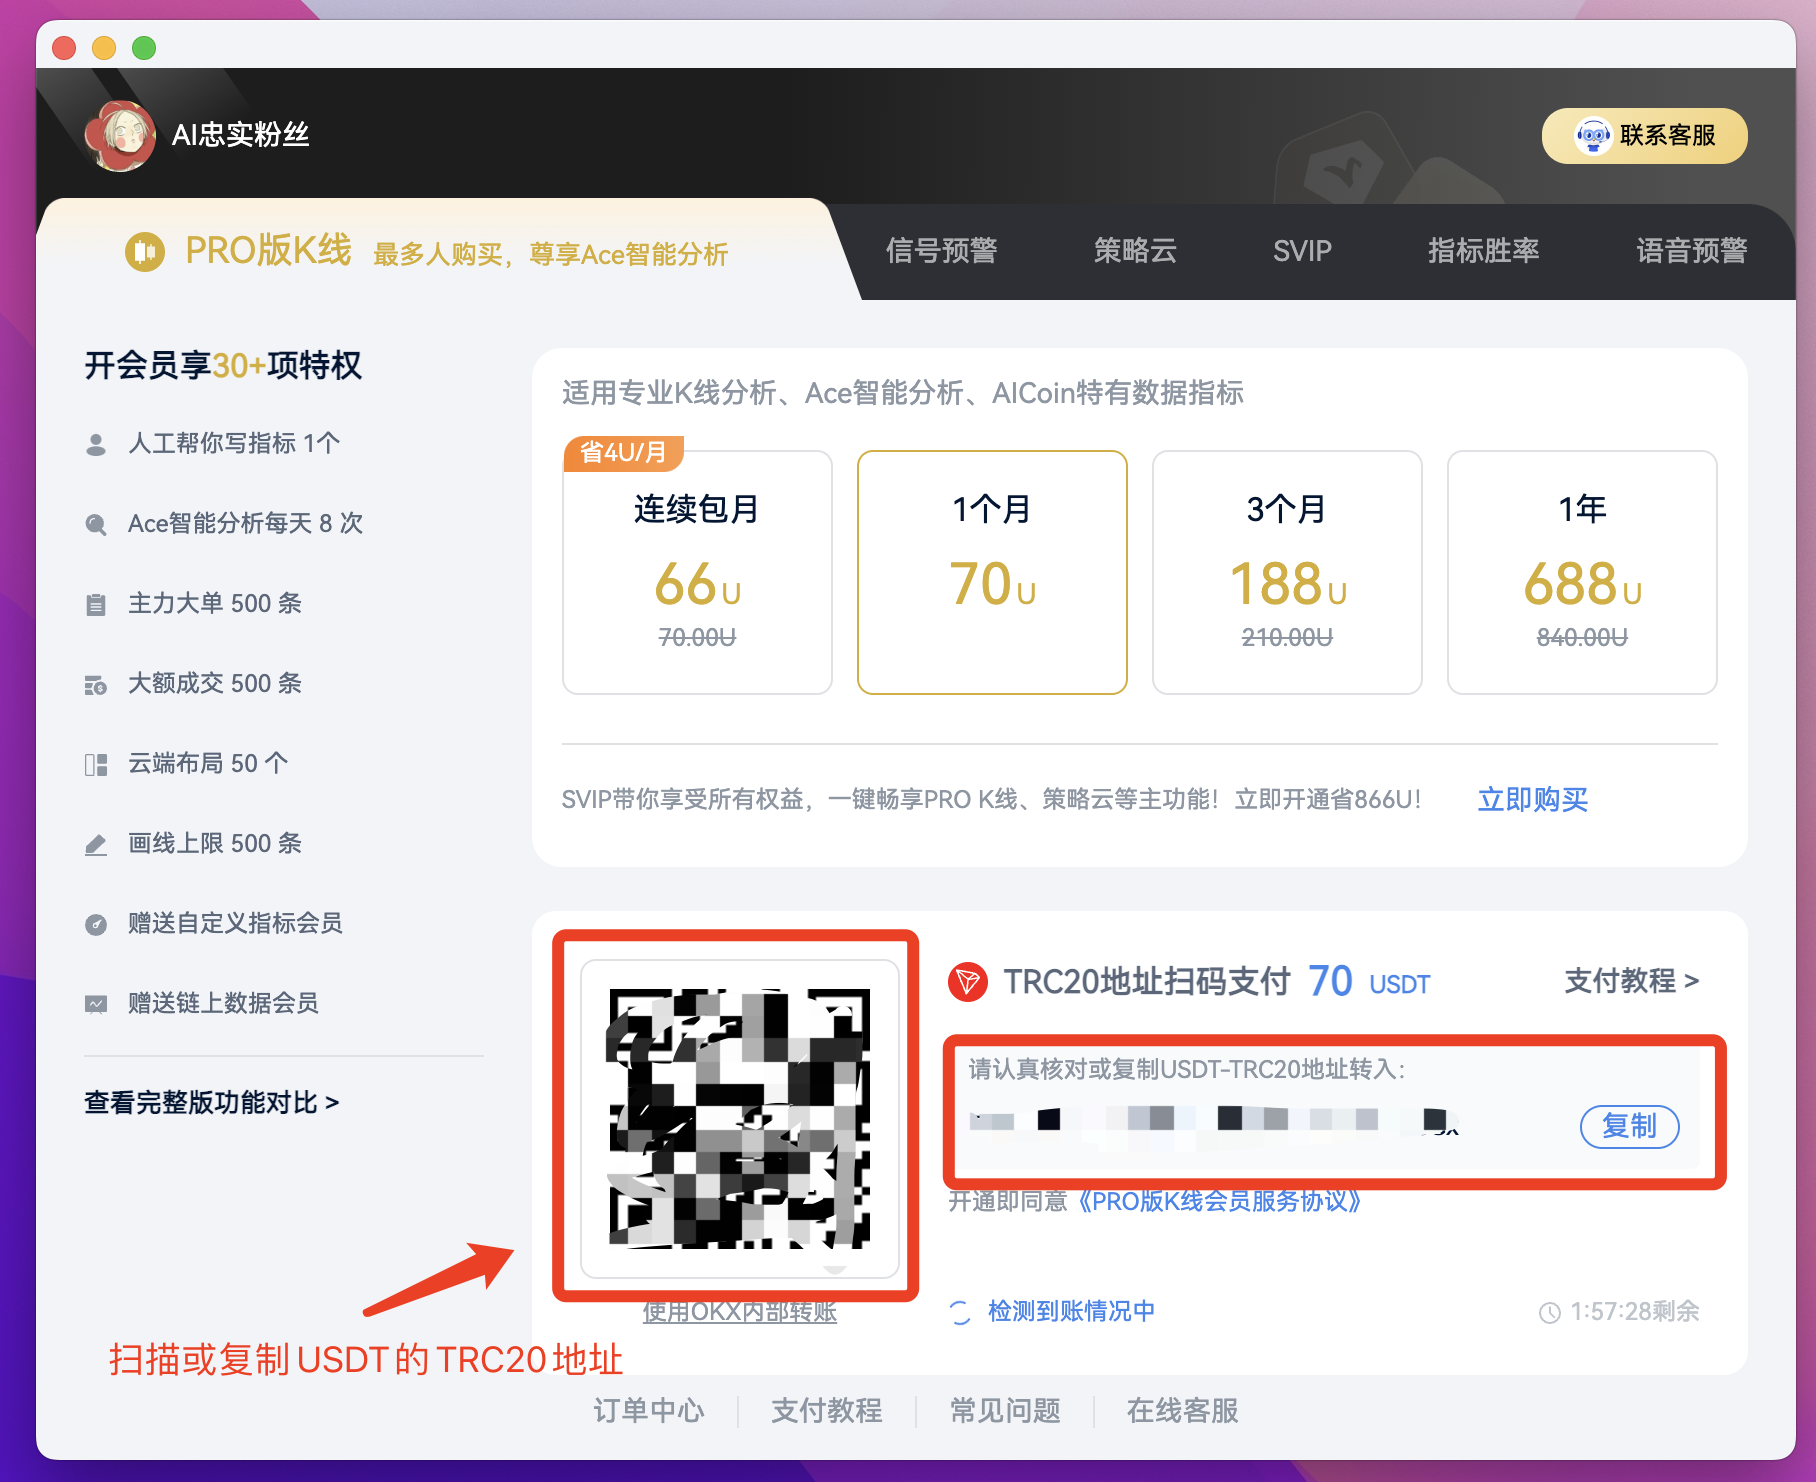1816x1482 pixels.
Task: Click the 省4U/月 discount badge
Action: click(x=623, y=453)
